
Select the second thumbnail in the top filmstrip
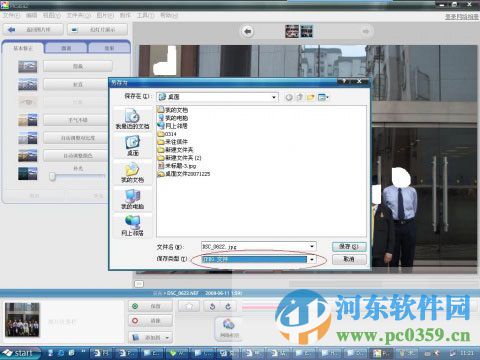pyautogui.click(x=307, y=31)
